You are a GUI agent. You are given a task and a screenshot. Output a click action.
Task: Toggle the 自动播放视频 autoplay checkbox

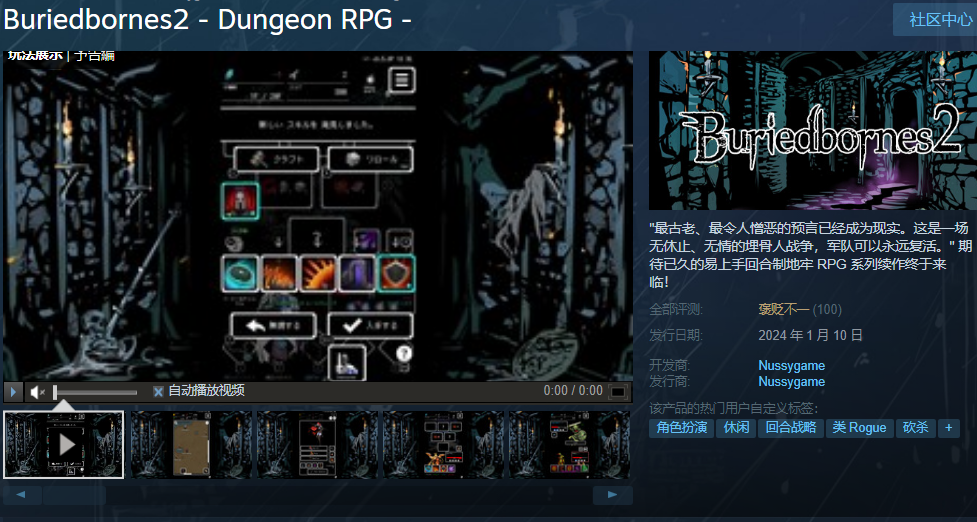158,392
